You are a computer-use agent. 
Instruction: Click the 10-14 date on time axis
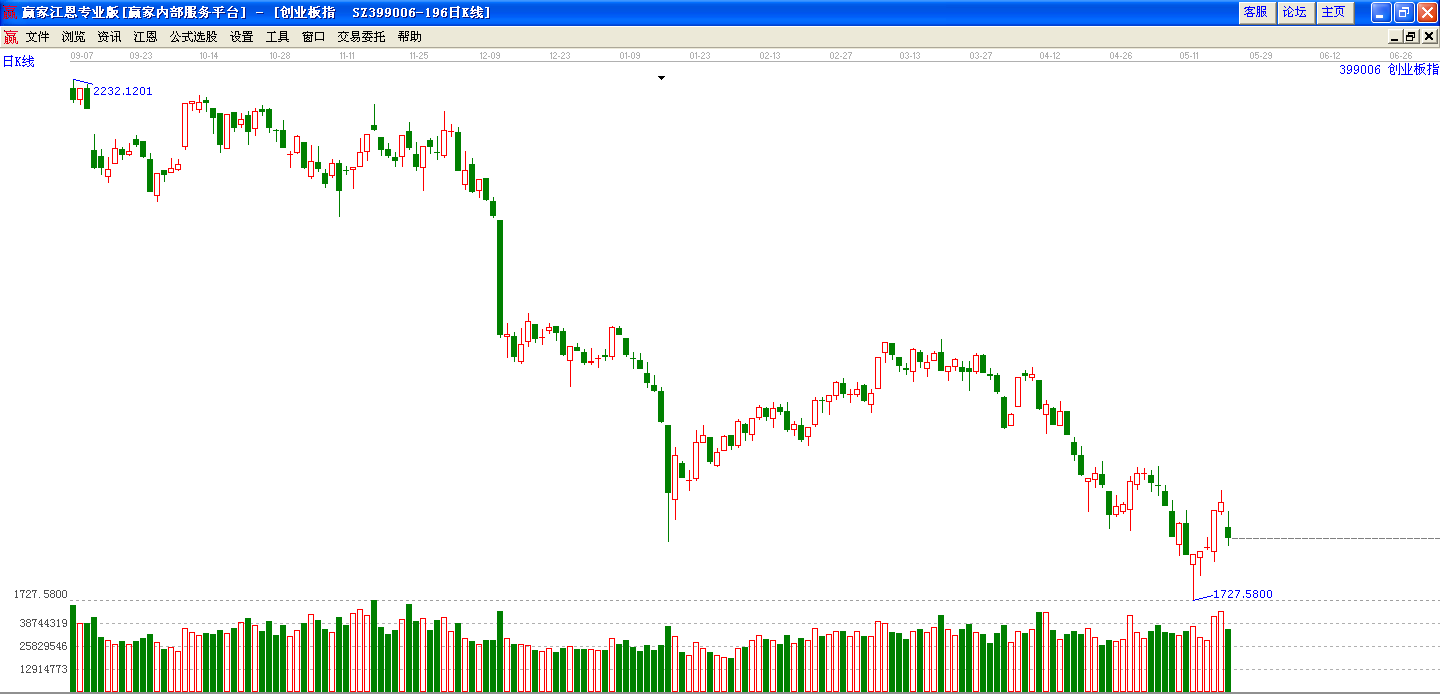click(209, 56)
